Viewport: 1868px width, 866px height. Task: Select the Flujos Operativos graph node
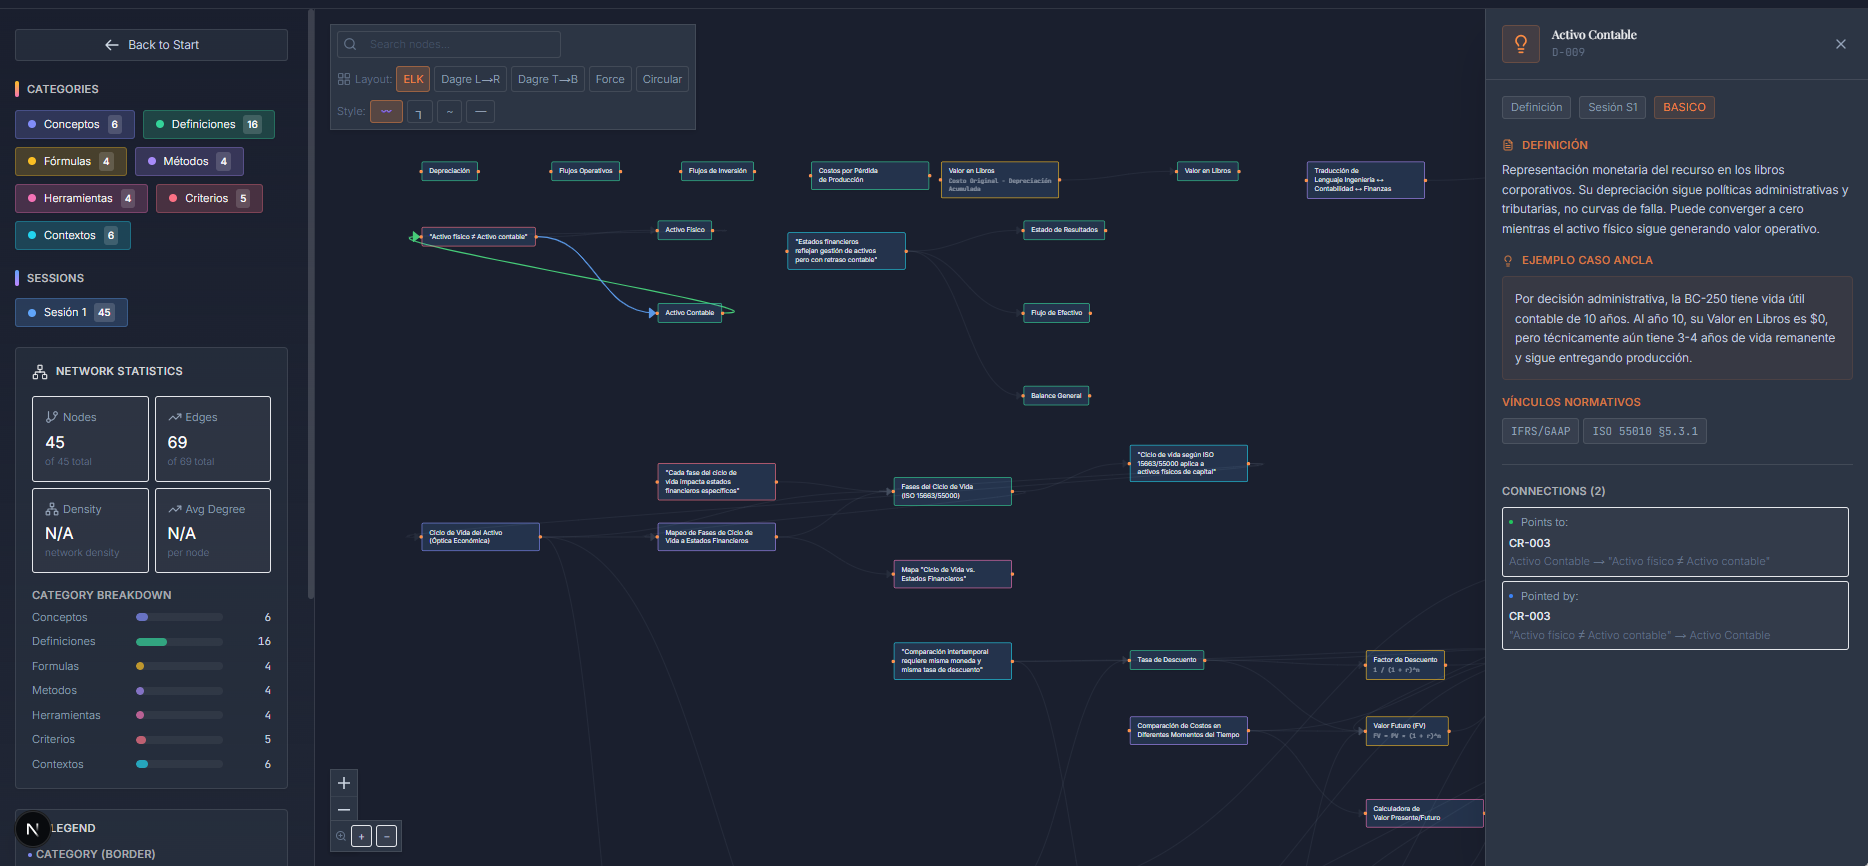click(585, 171)
